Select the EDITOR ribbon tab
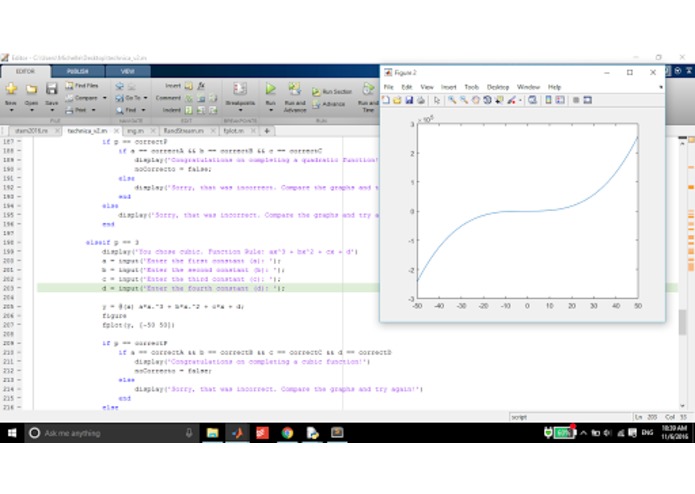Screen dimensions: 695x494 [x=25, y=71]
